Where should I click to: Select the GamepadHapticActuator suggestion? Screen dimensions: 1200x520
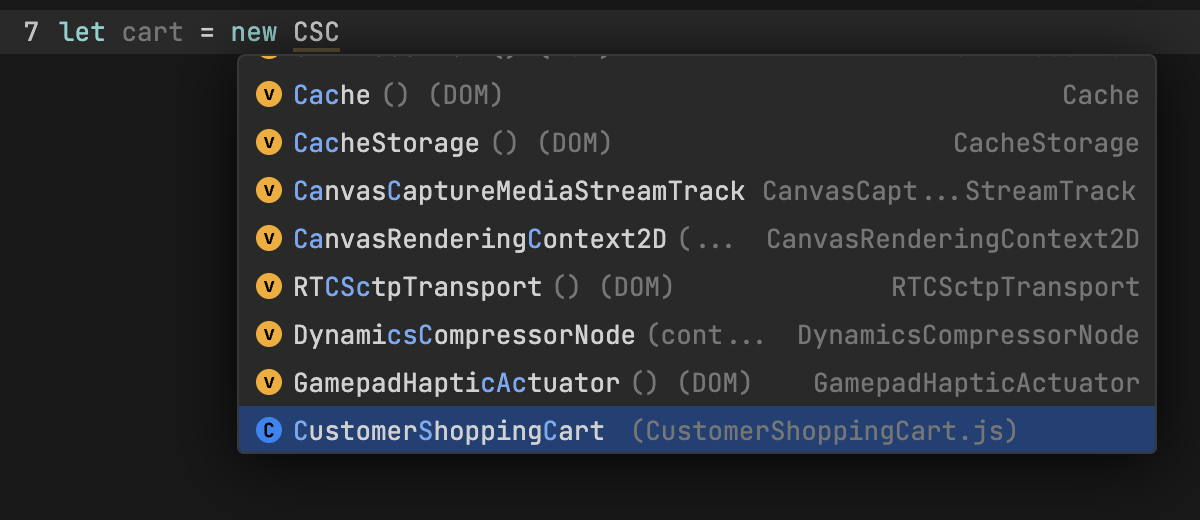coord(456,383)
